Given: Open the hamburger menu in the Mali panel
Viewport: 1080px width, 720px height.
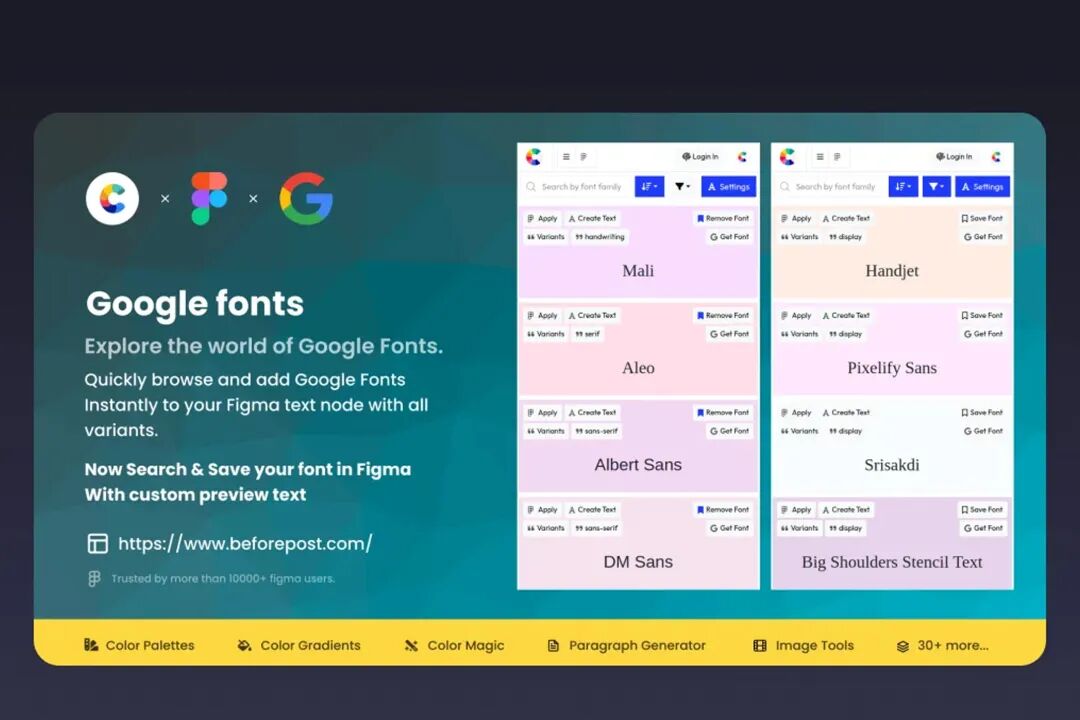Looking at the screenshot, I should click(x=566, y=157).
